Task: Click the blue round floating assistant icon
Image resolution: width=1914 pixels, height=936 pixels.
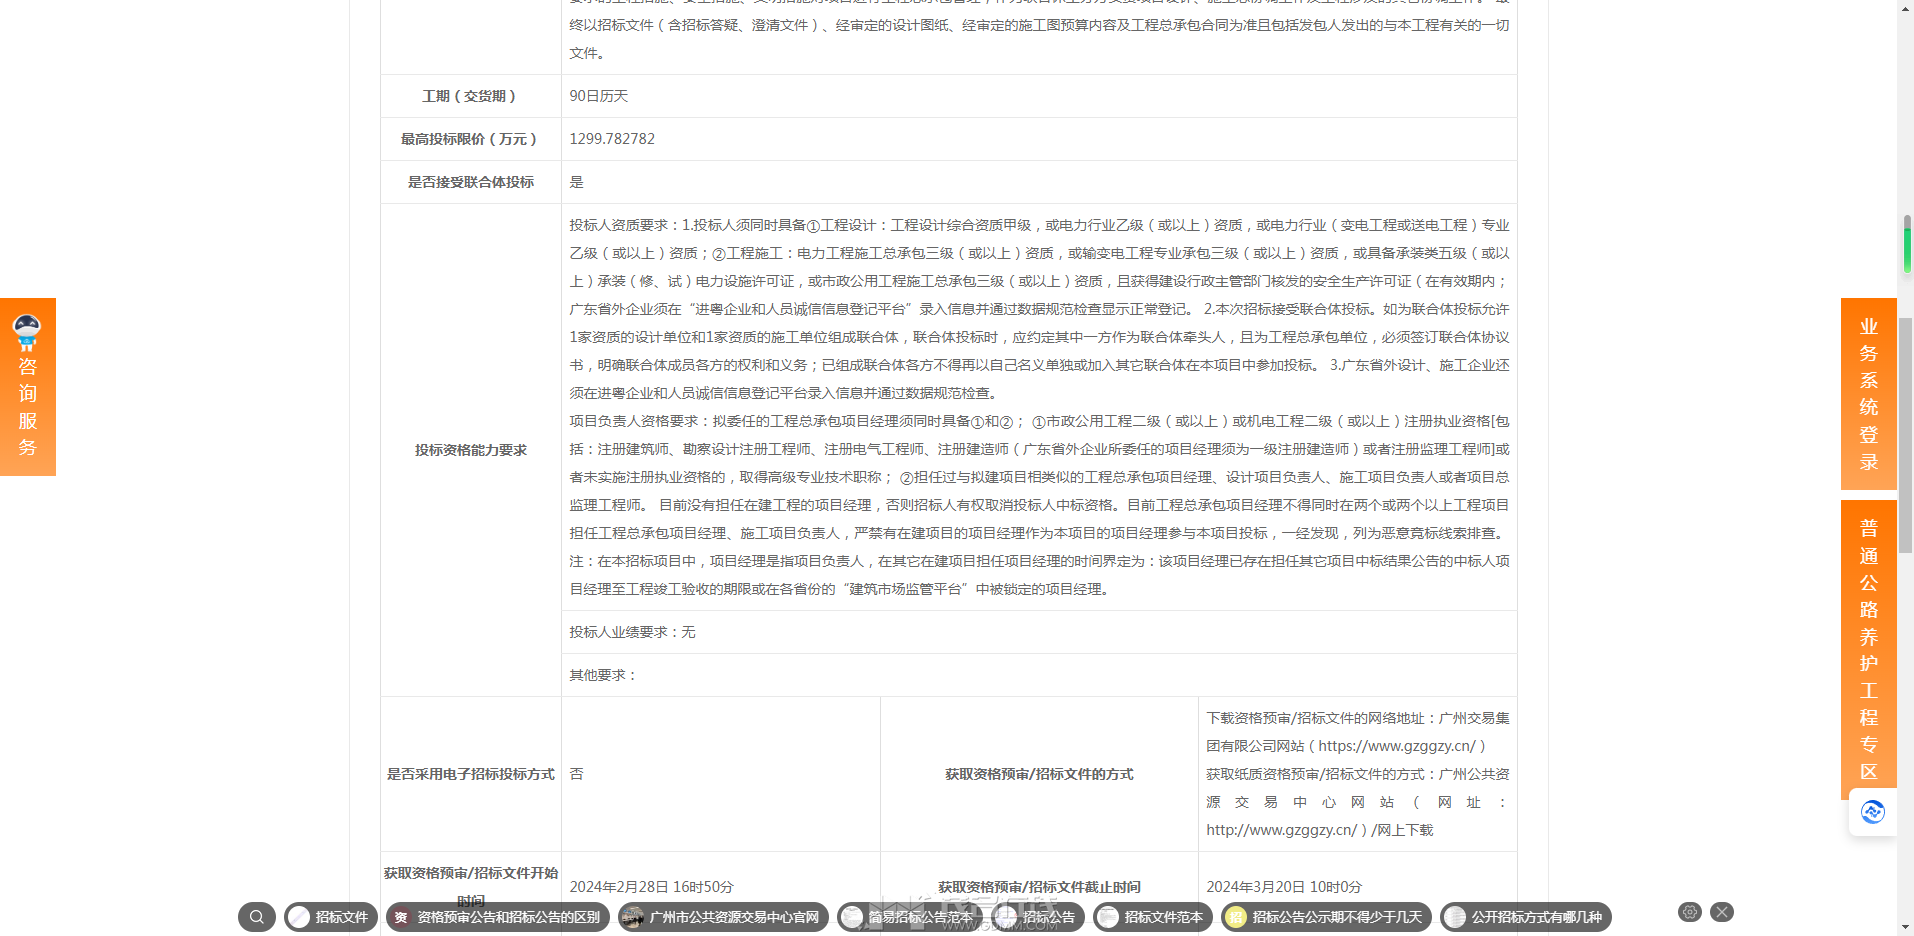Action: (x=1872, y=812)
